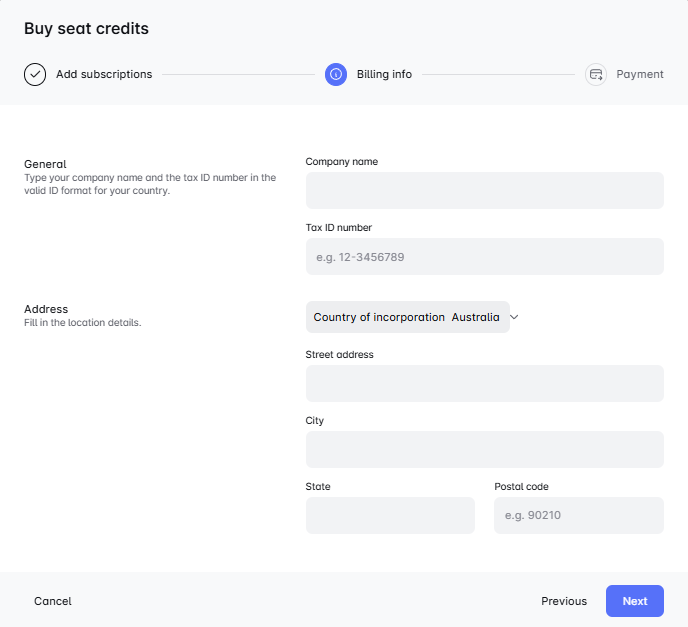This screenshot has height=627, width=688.
Task: Click the Postal code label text
Action: [x=521, y=487]
